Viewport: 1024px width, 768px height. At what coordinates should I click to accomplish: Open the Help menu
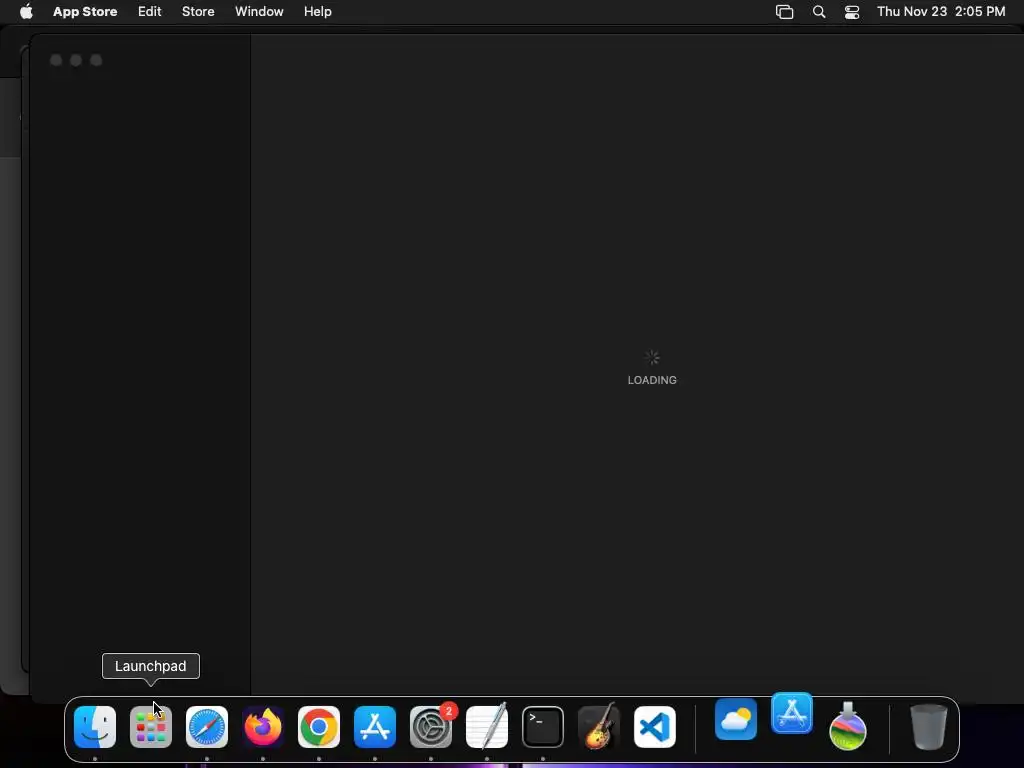(317, 12)
